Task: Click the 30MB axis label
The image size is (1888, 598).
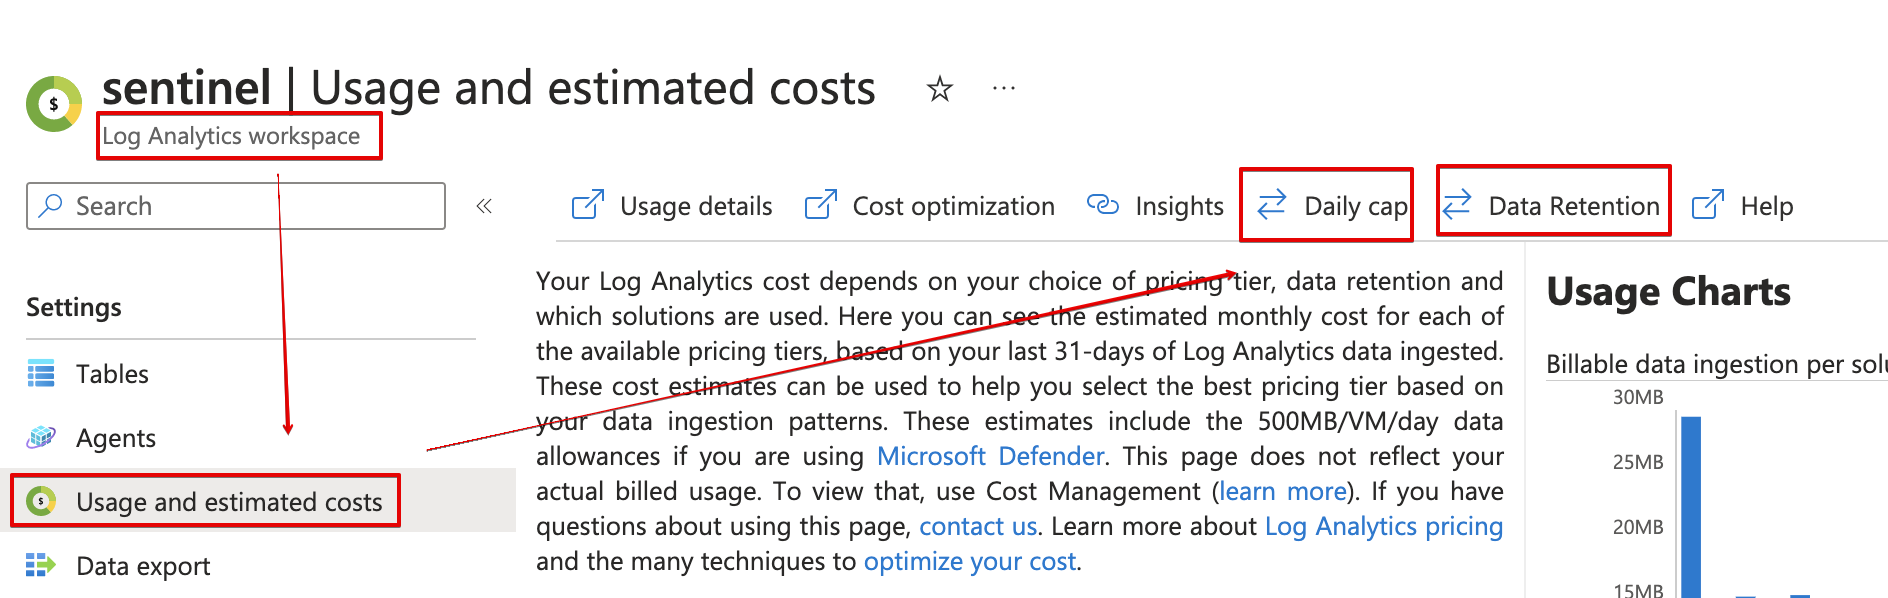Action: 1638,397
